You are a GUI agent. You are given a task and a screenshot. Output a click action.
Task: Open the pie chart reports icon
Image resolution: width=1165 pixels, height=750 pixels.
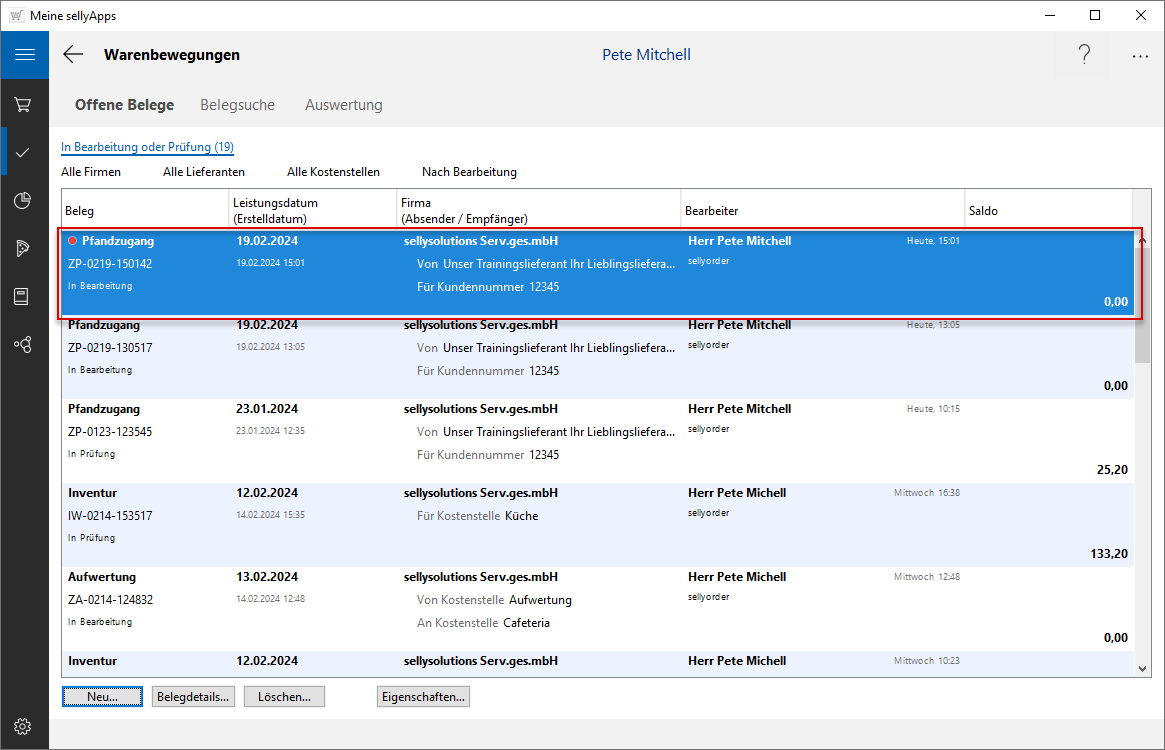pos(23,201)
